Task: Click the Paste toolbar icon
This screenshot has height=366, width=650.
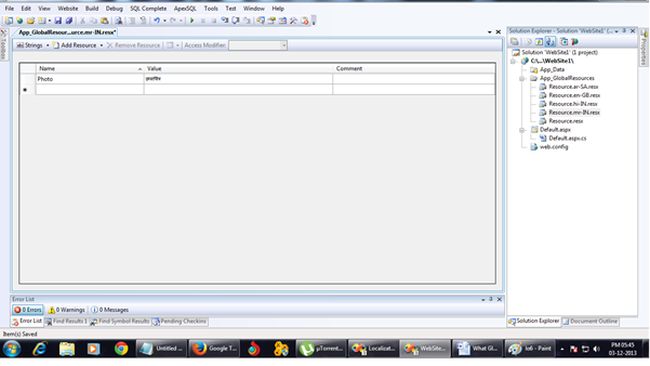Action: [x=104, y=20]
